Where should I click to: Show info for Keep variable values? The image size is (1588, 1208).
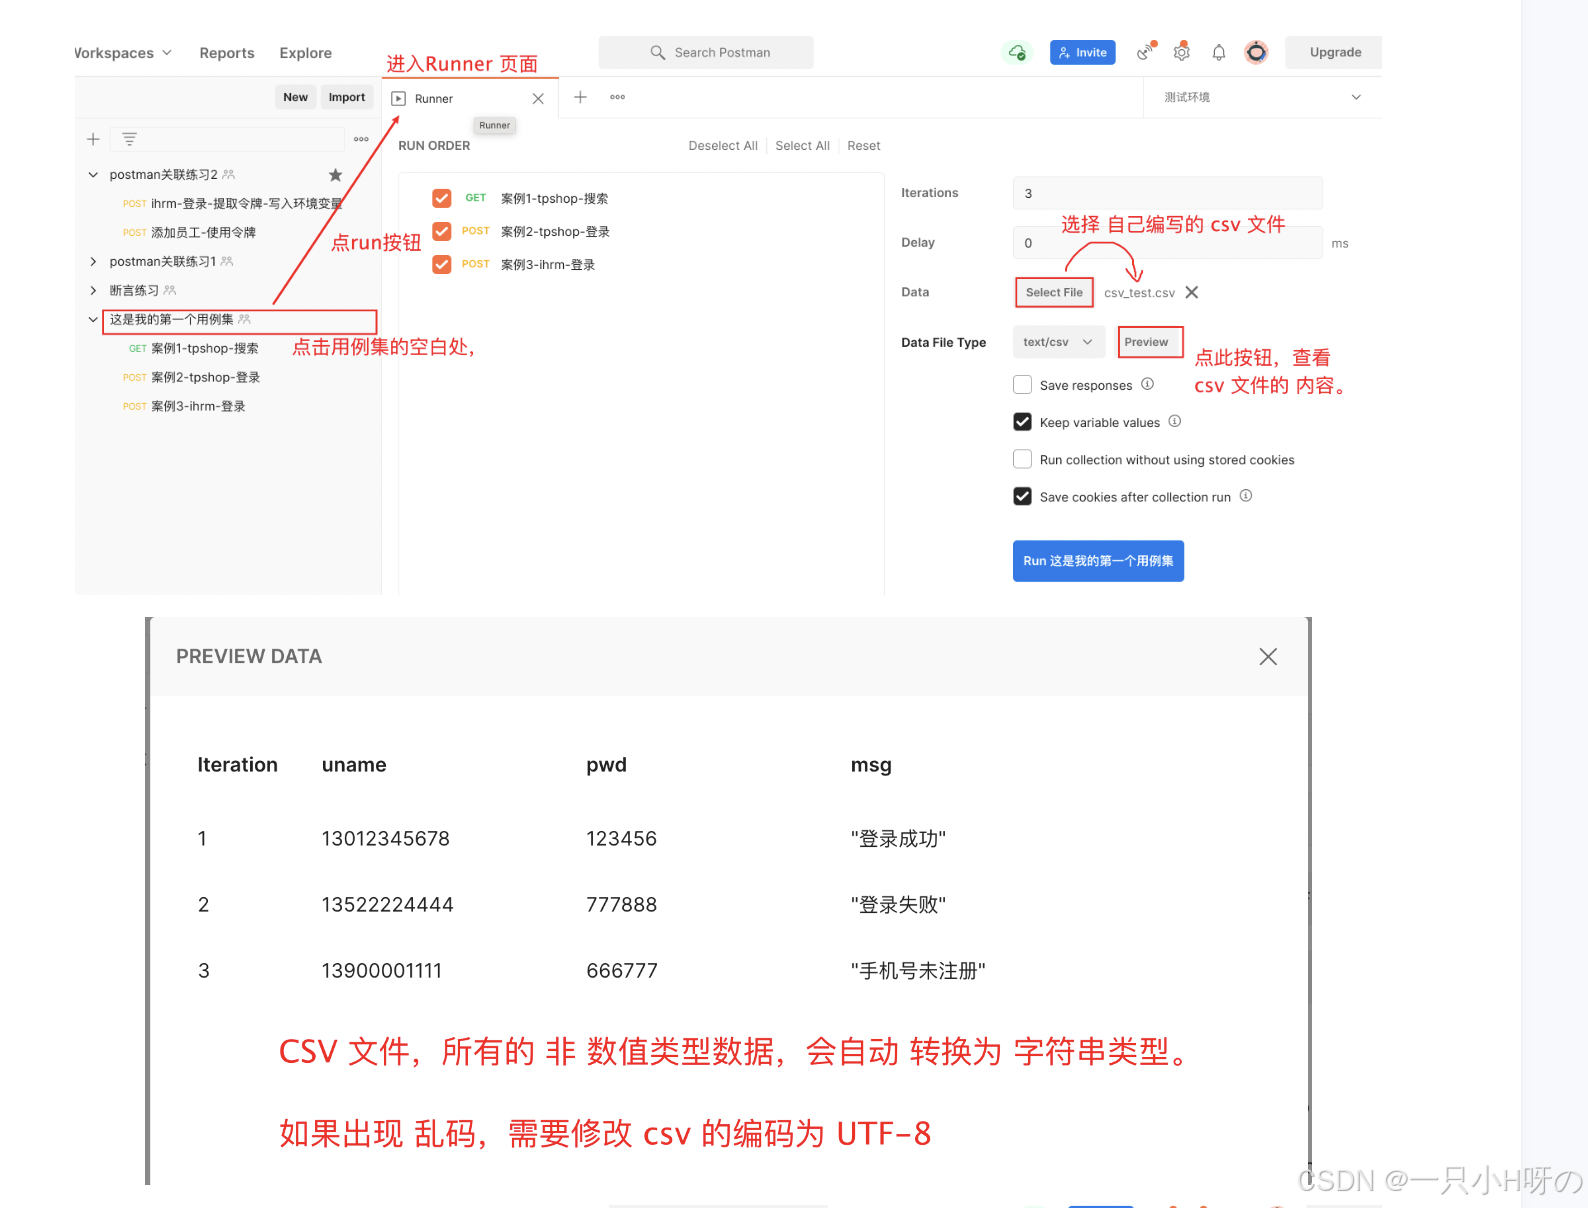coord(1175,421)
